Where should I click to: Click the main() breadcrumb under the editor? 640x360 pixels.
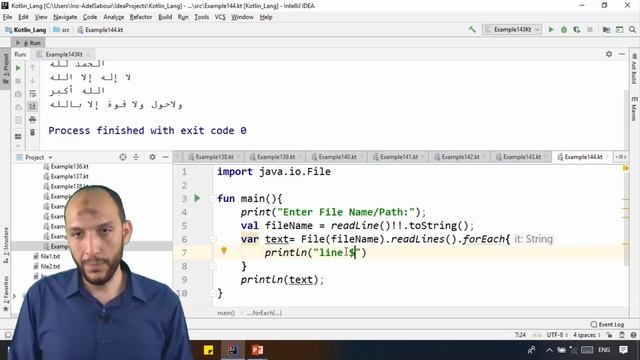tap(226, 313)
